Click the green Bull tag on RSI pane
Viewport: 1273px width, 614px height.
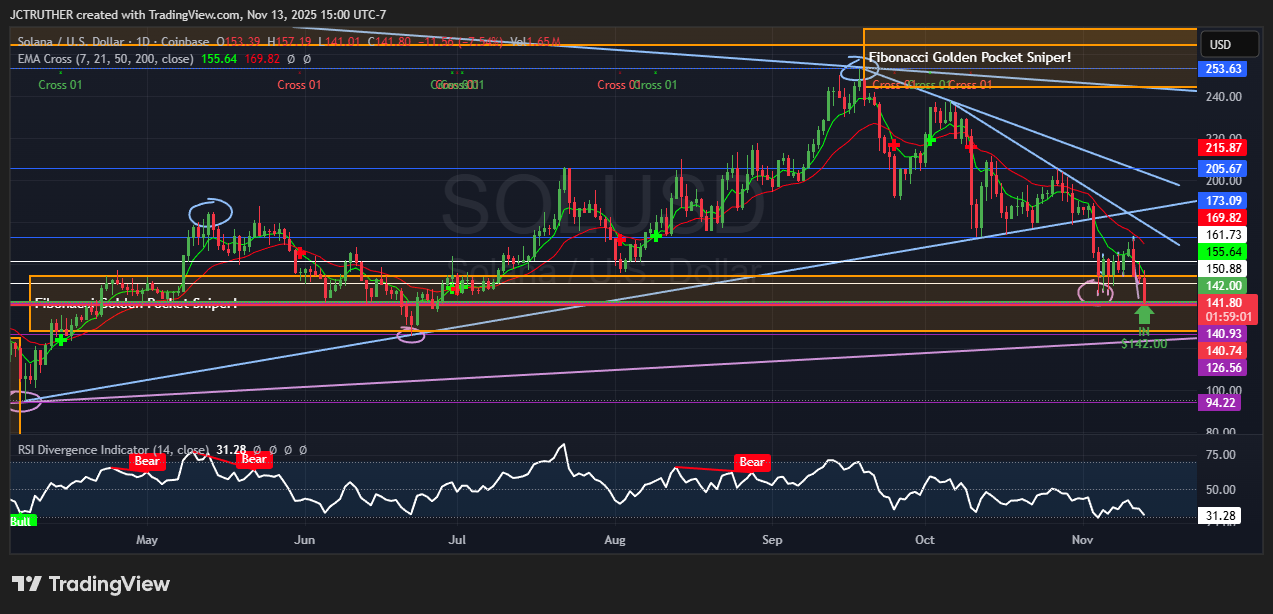22,521
